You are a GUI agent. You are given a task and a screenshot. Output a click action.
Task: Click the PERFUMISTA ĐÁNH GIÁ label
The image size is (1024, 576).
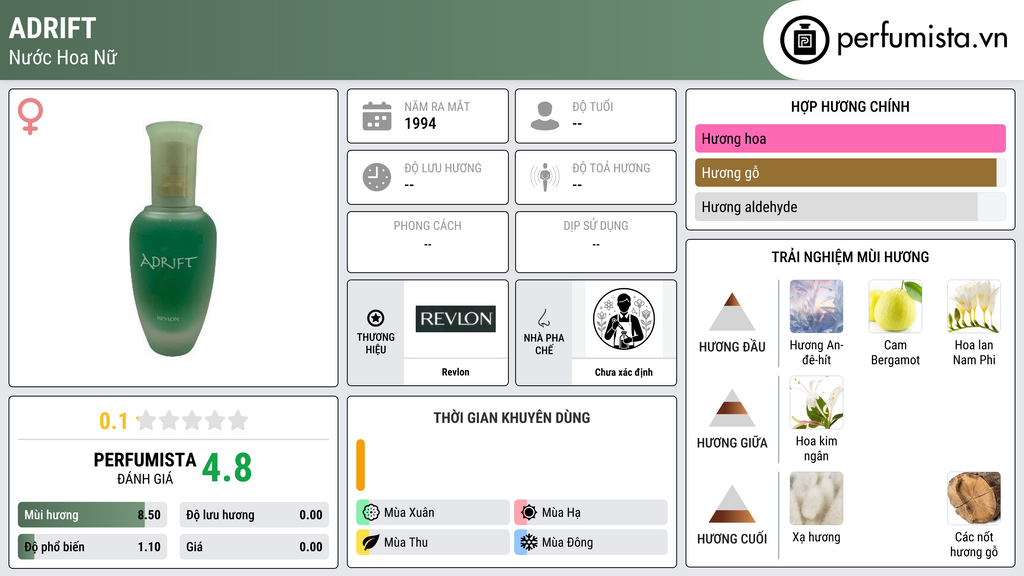tap(145, 468)
